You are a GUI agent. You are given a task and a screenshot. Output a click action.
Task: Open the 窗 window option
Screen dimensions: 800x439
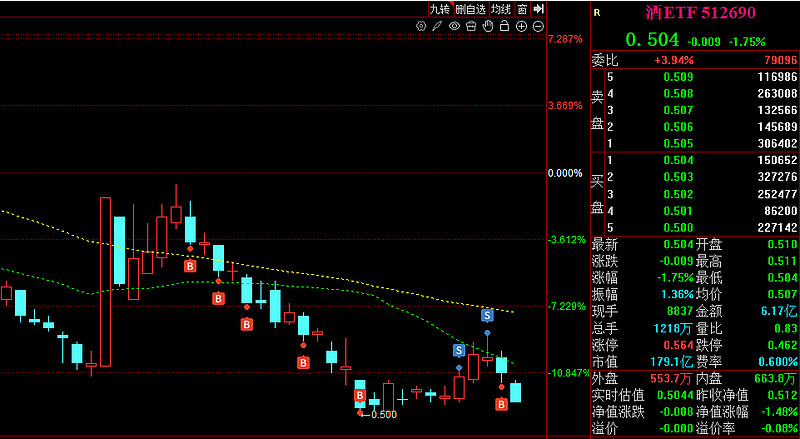[522, 9]
